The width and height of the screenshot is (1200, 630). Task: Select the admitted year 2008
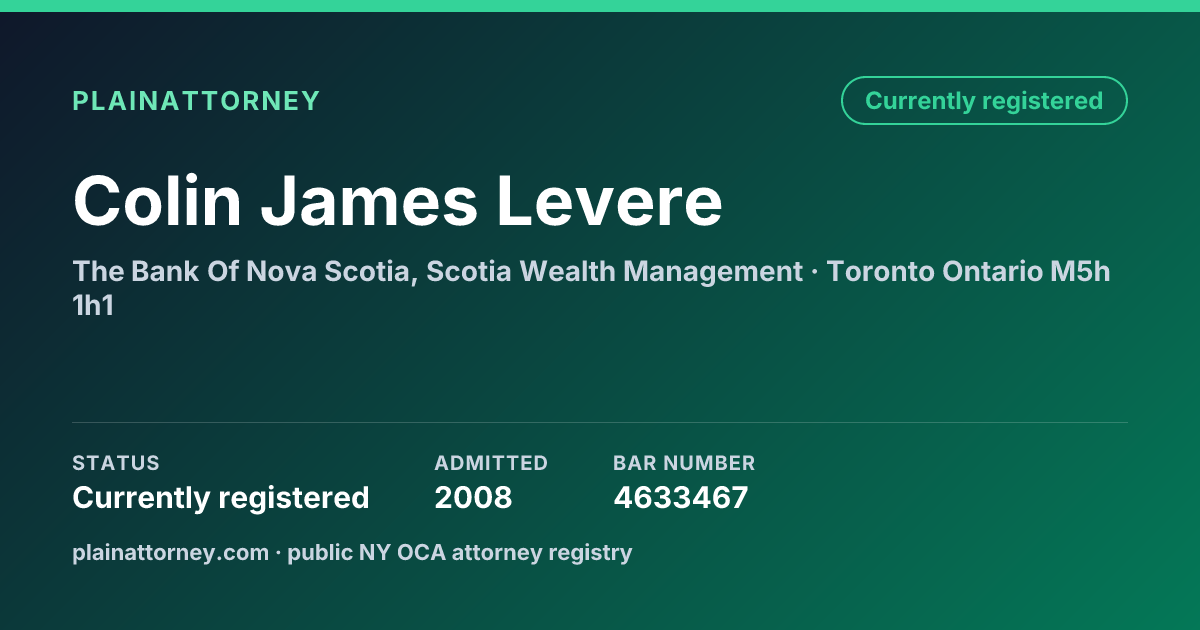pyautogui.click(x=473, y=498)
